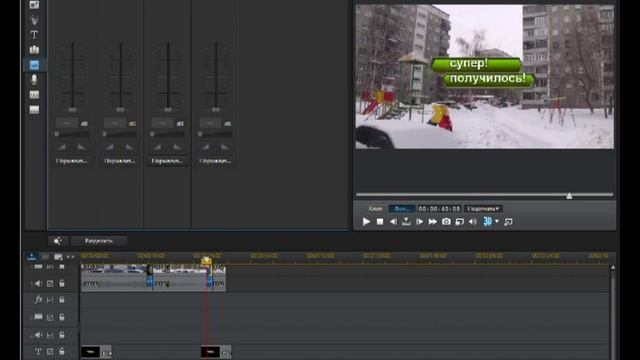Viewport: 640px width, 360px height.
Task: Select the highlighted Audio Mixing Room icon
Action: click(x=34, y=64)
